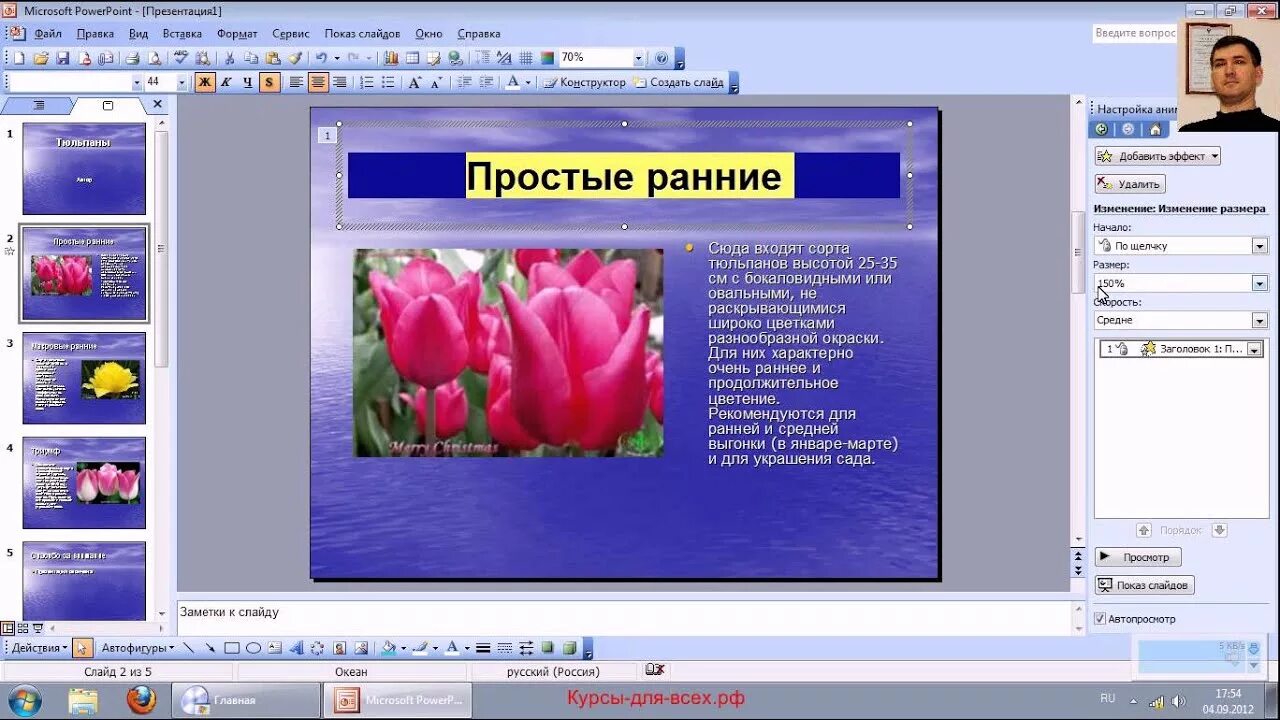This screenshot has height=720, width=1280.
Task: Open the font name dropdown
Action: [137, 83]
